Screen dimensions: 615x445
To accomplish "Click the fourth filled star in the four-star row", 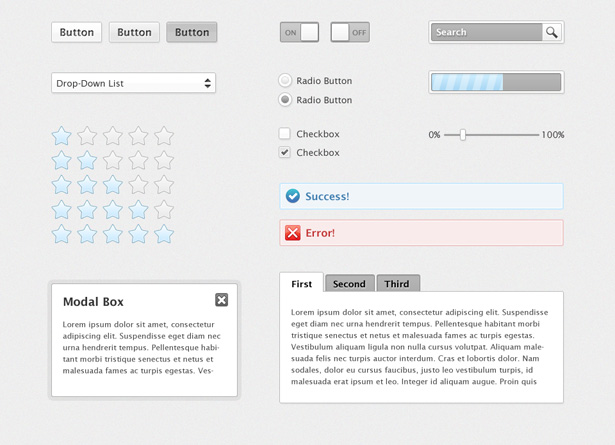I will click(x=138, y=210).
